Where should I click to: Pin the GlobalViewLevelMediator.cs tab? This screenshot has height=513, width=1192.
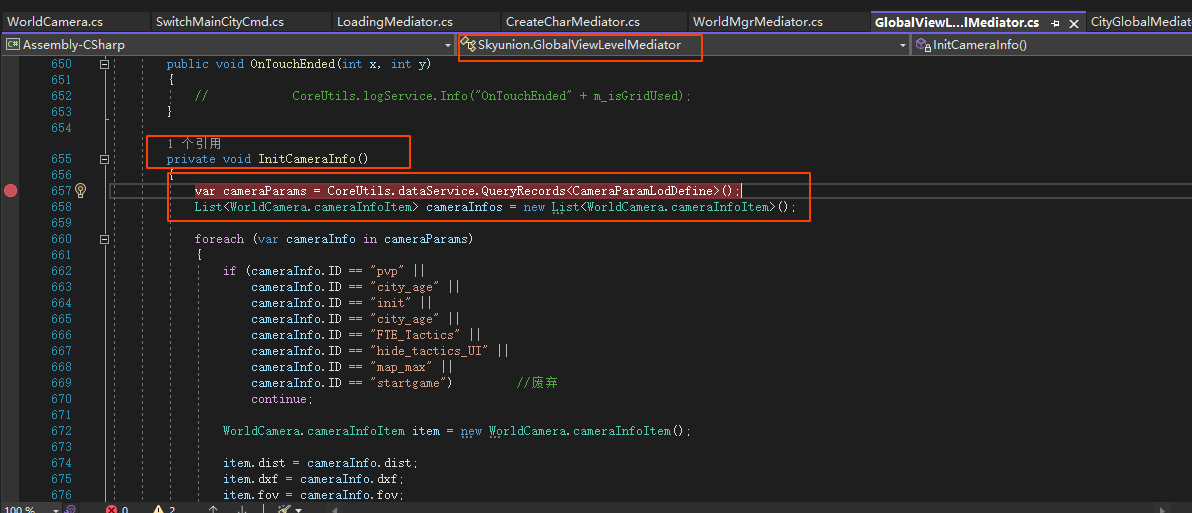click(x=1056, y=22)
